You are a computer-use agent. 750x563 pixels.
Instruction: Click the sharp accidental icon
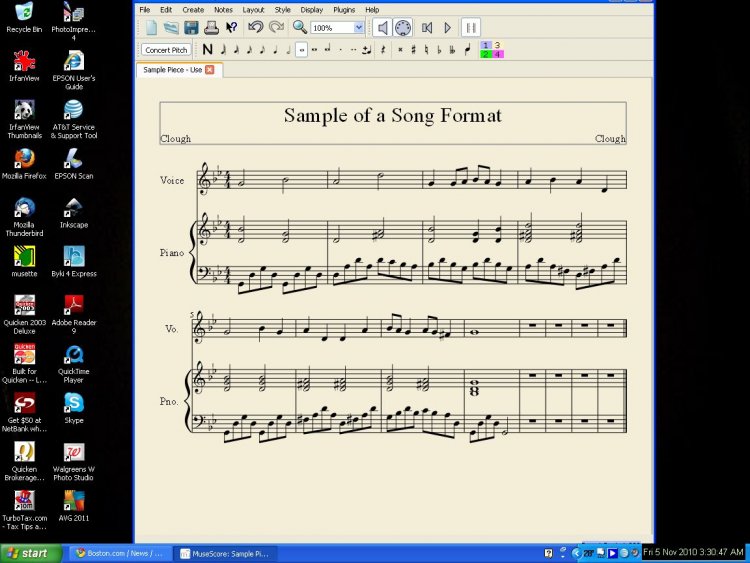click(413, 49)
